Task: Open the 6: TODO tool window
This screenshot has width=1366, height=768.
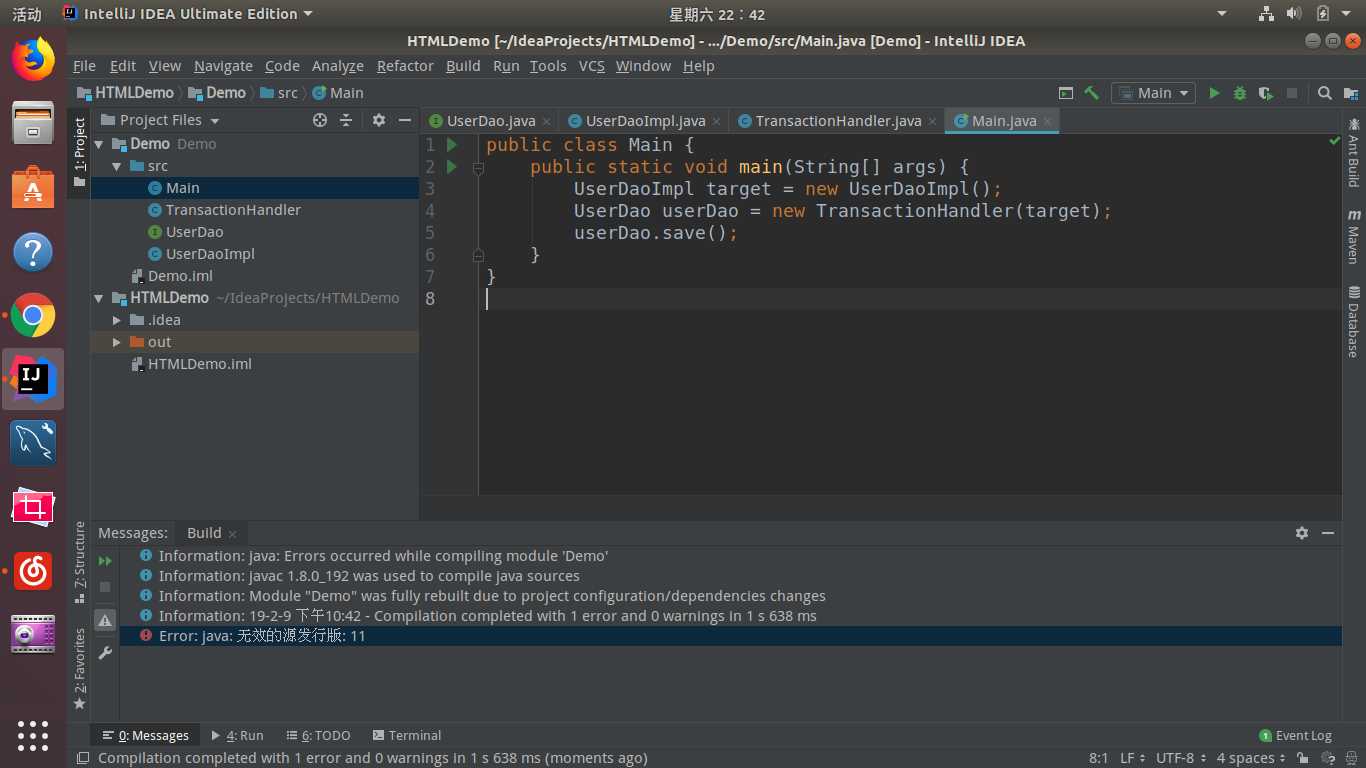Action: [x=318, y=736]
